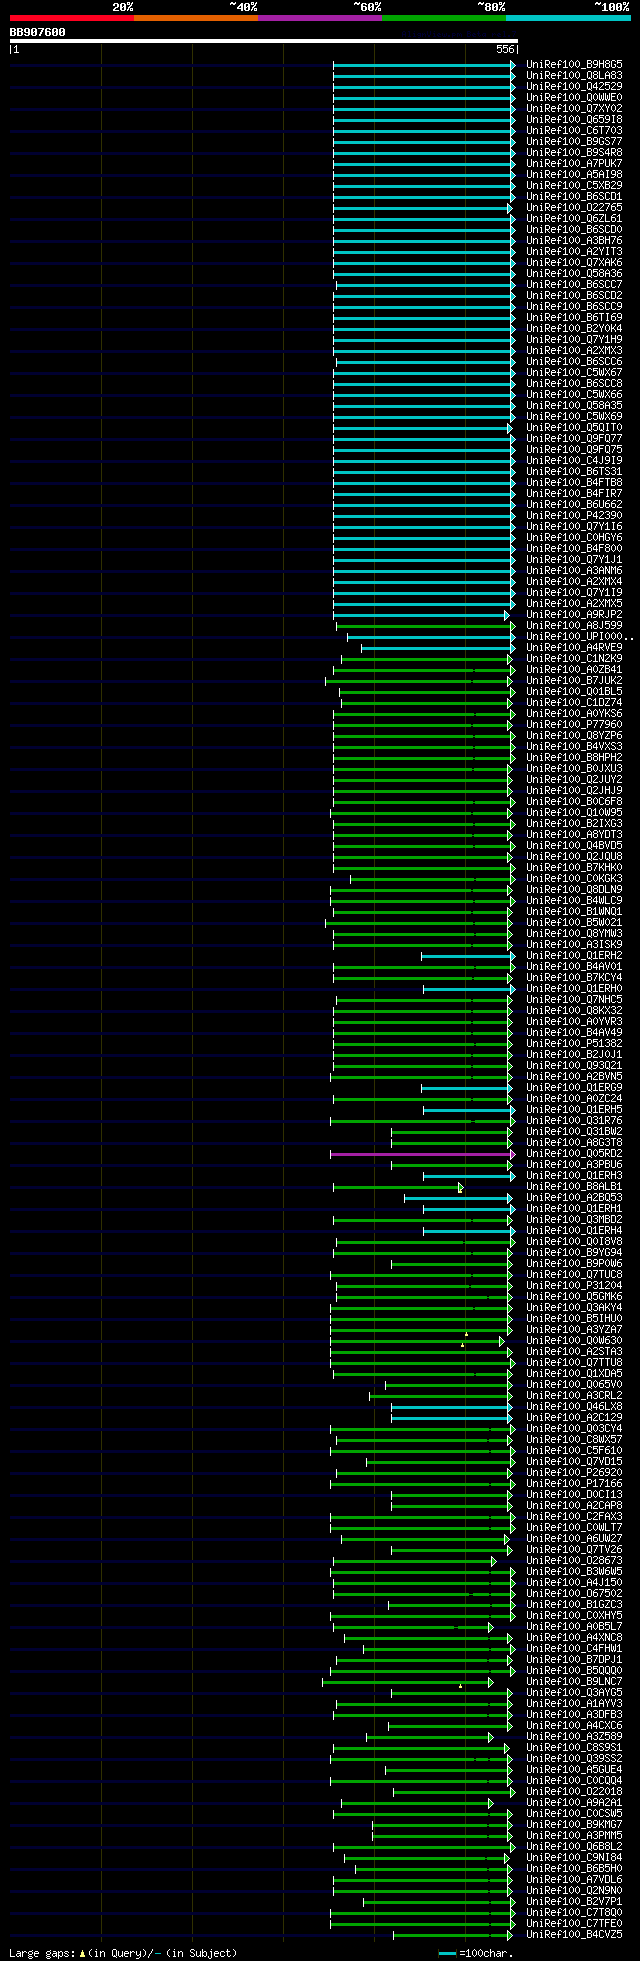Image resolution: width=640 pixels, height=1961 pixels.
Task: Open hit UniRef100_A3Z589
Action: 574,1736
